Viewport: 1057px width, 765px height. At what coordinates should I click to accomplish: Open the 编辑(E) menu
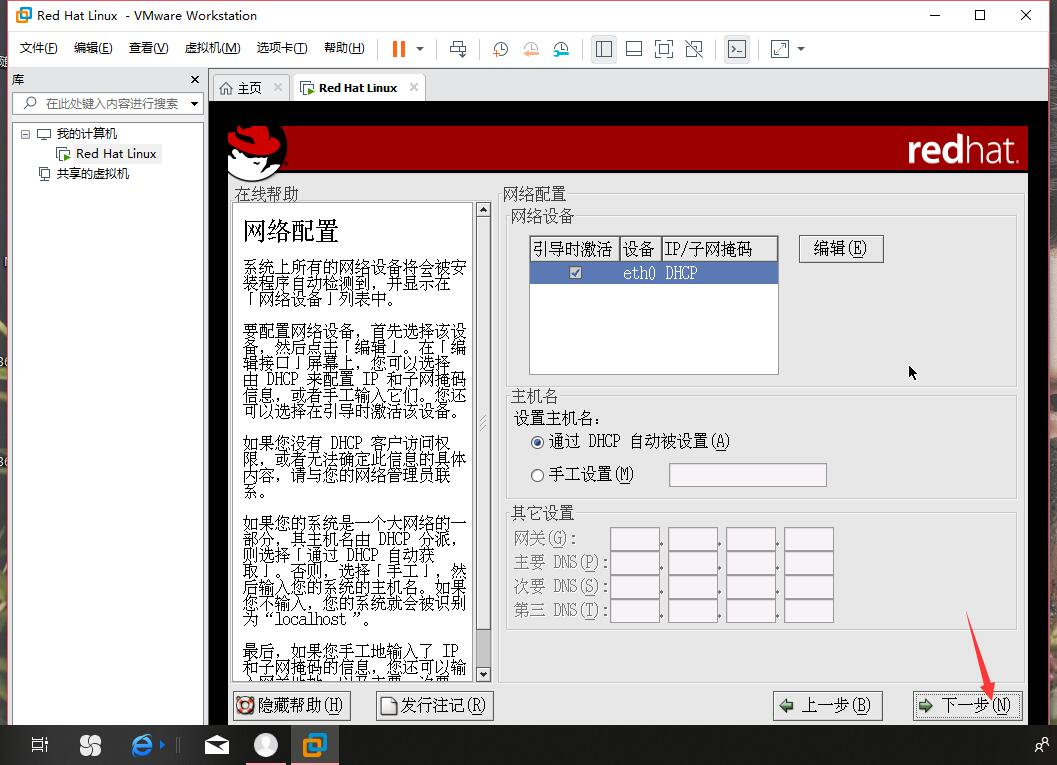(x=93, y=48)
